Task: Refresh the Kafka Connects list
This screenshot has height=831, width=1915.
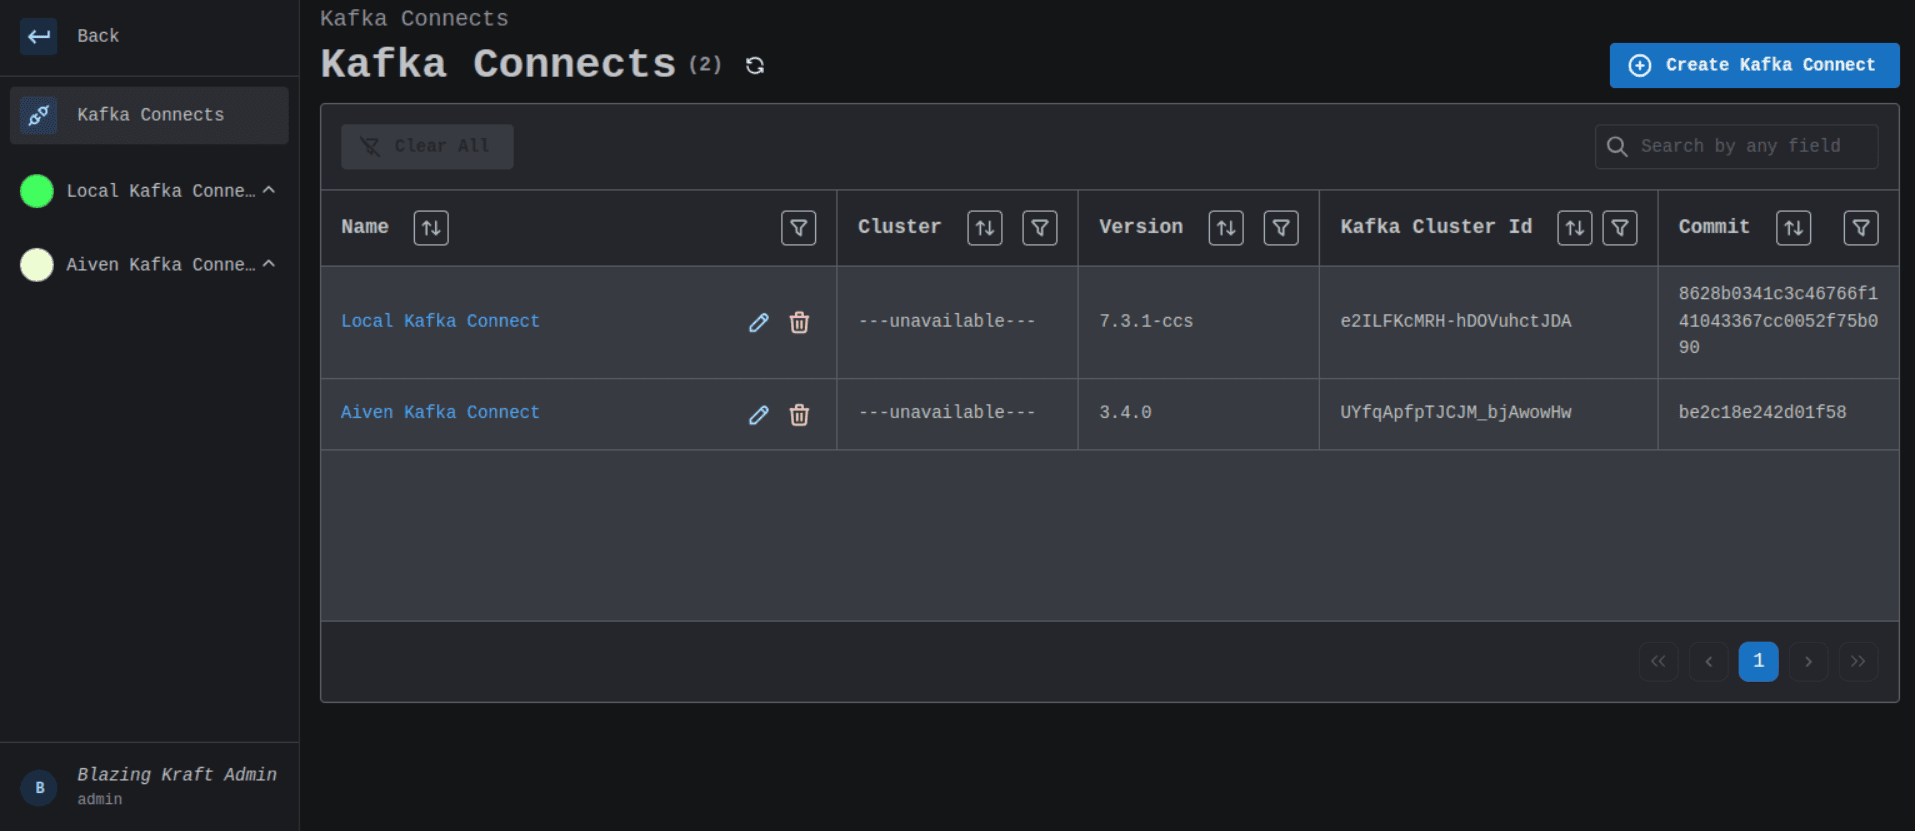Action: (x=755, y=65)
